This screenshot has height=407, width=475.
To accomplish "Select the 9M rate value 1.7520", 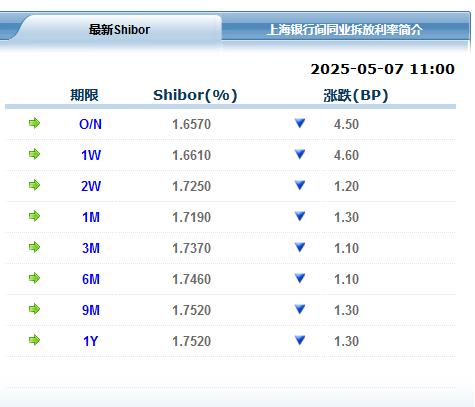I will pyautogui.click(x=192, y=310).
